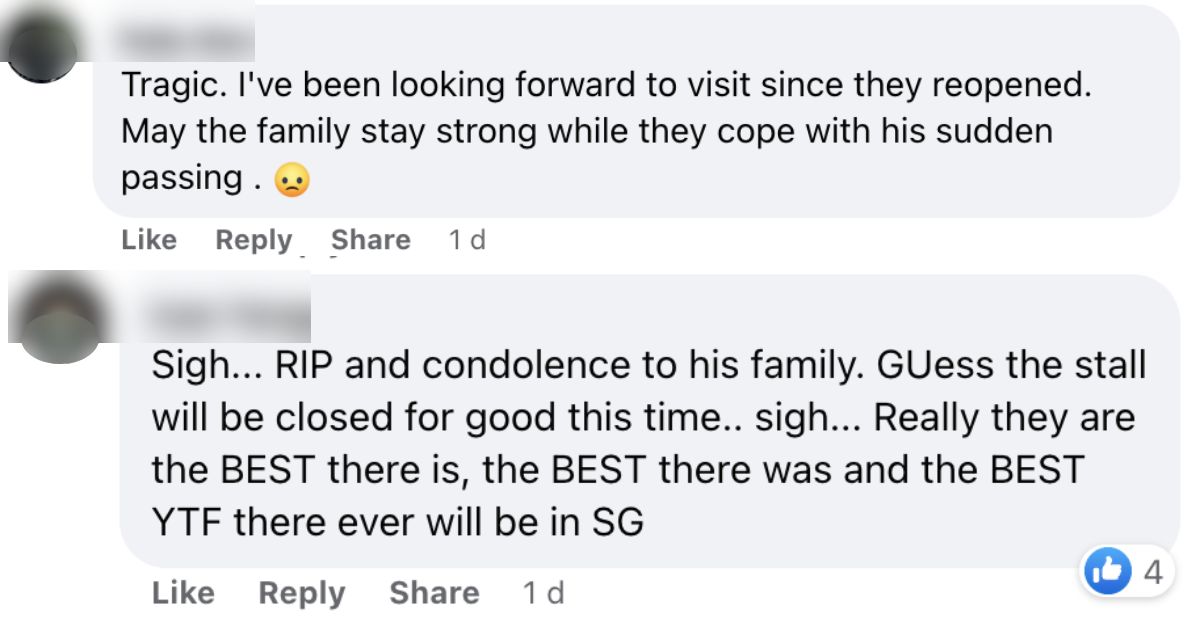Image resolution: width=1200 pixels, height=620 pixels.
Task: Click the "YTF there ever will be in SG" line
Action: point(397,522)
